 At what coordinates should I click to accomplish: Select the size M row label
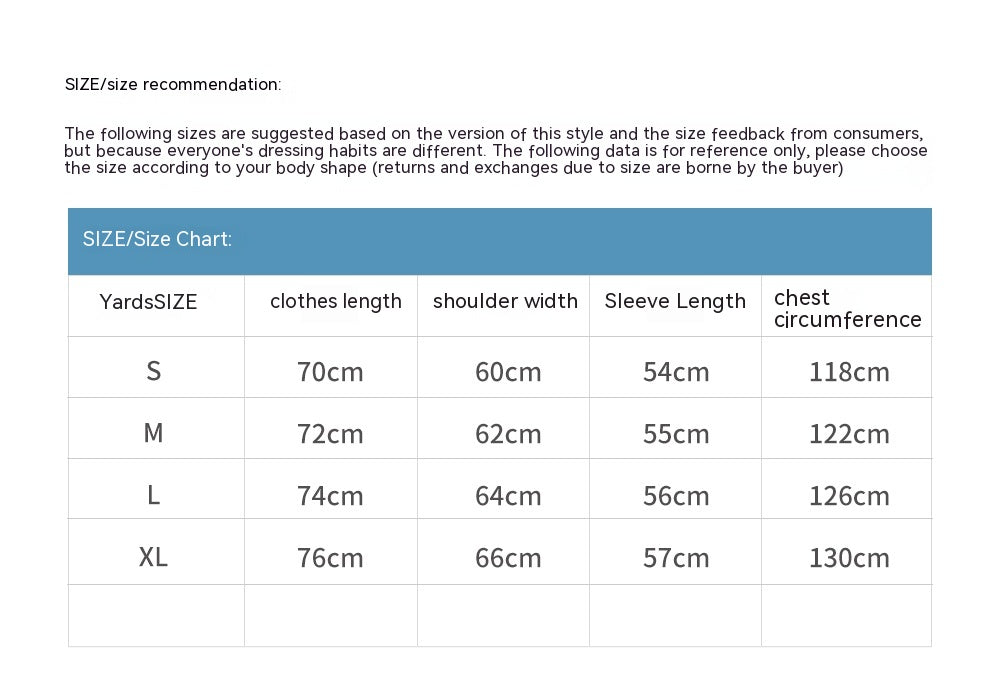(x=153, y=433)
